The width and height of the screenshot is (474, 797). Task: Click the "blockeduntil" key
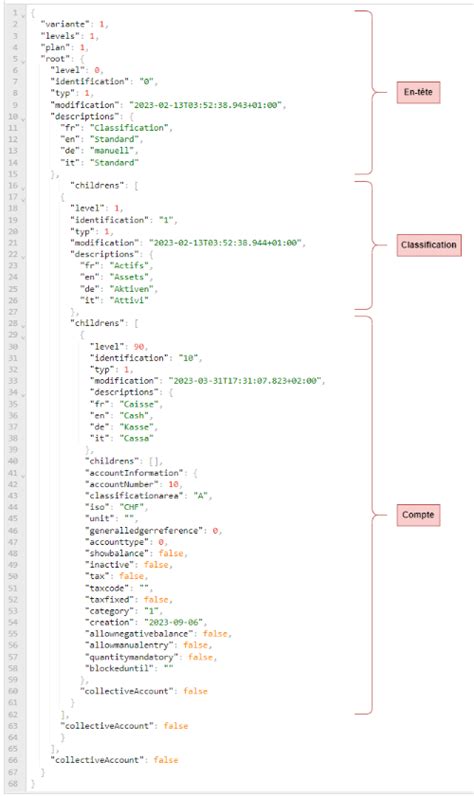121,668
